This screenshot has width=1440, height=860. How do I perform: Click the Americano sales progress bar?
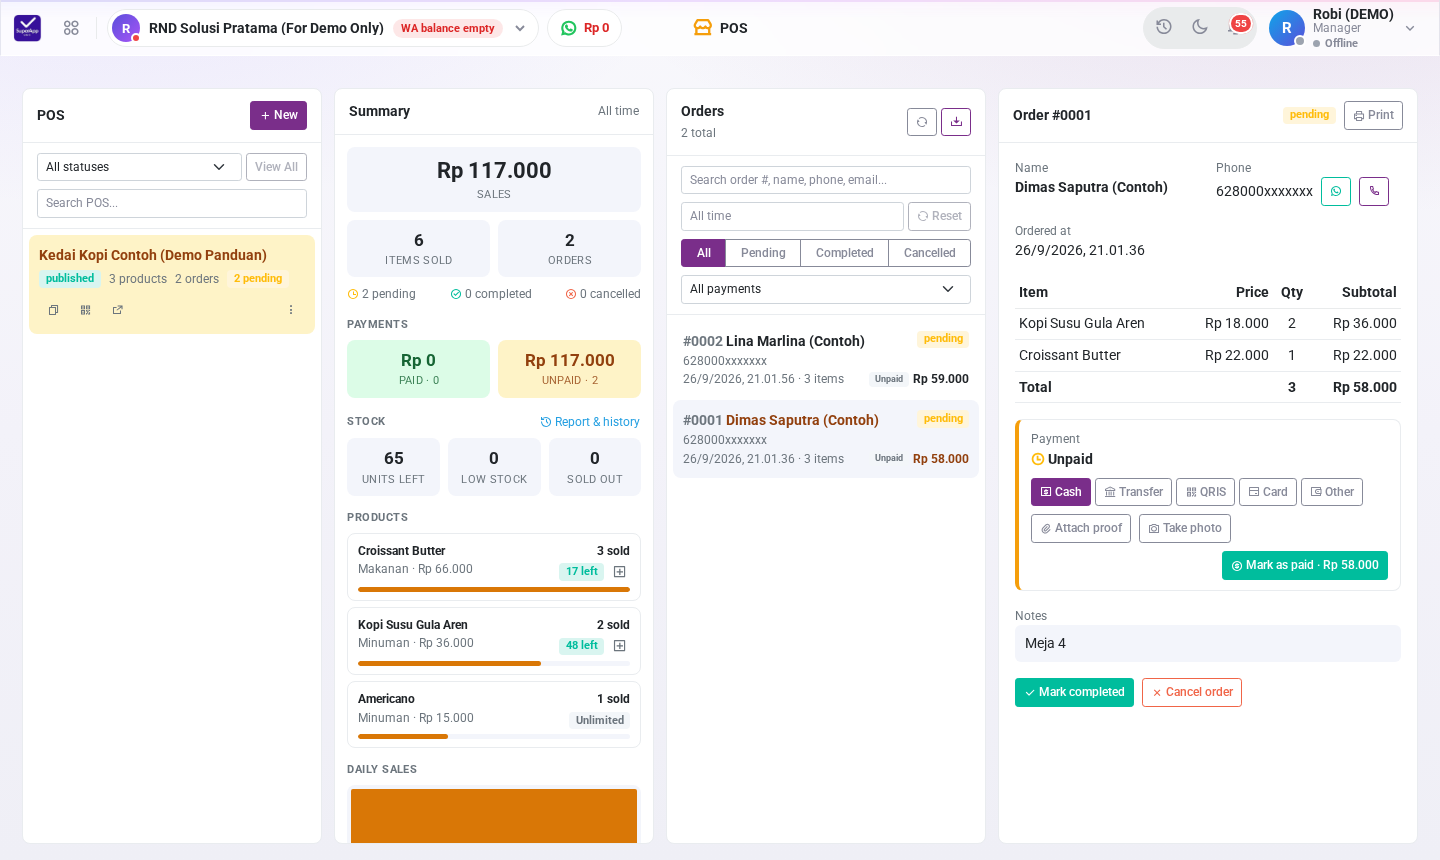click(494, 737)
